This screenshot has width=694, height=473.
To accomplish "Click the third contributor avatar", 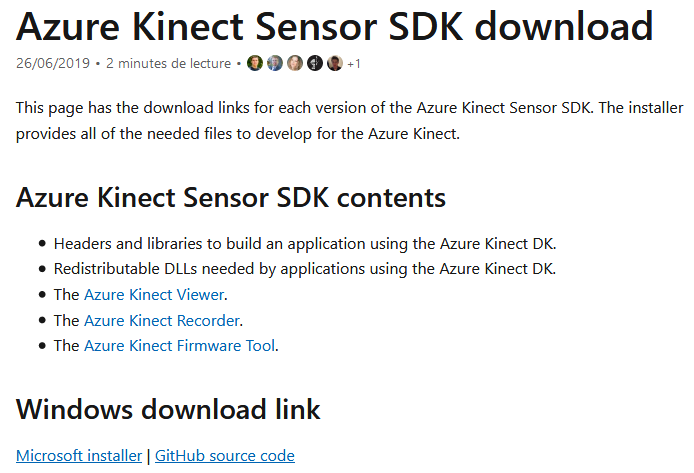I will pos(295,63).
